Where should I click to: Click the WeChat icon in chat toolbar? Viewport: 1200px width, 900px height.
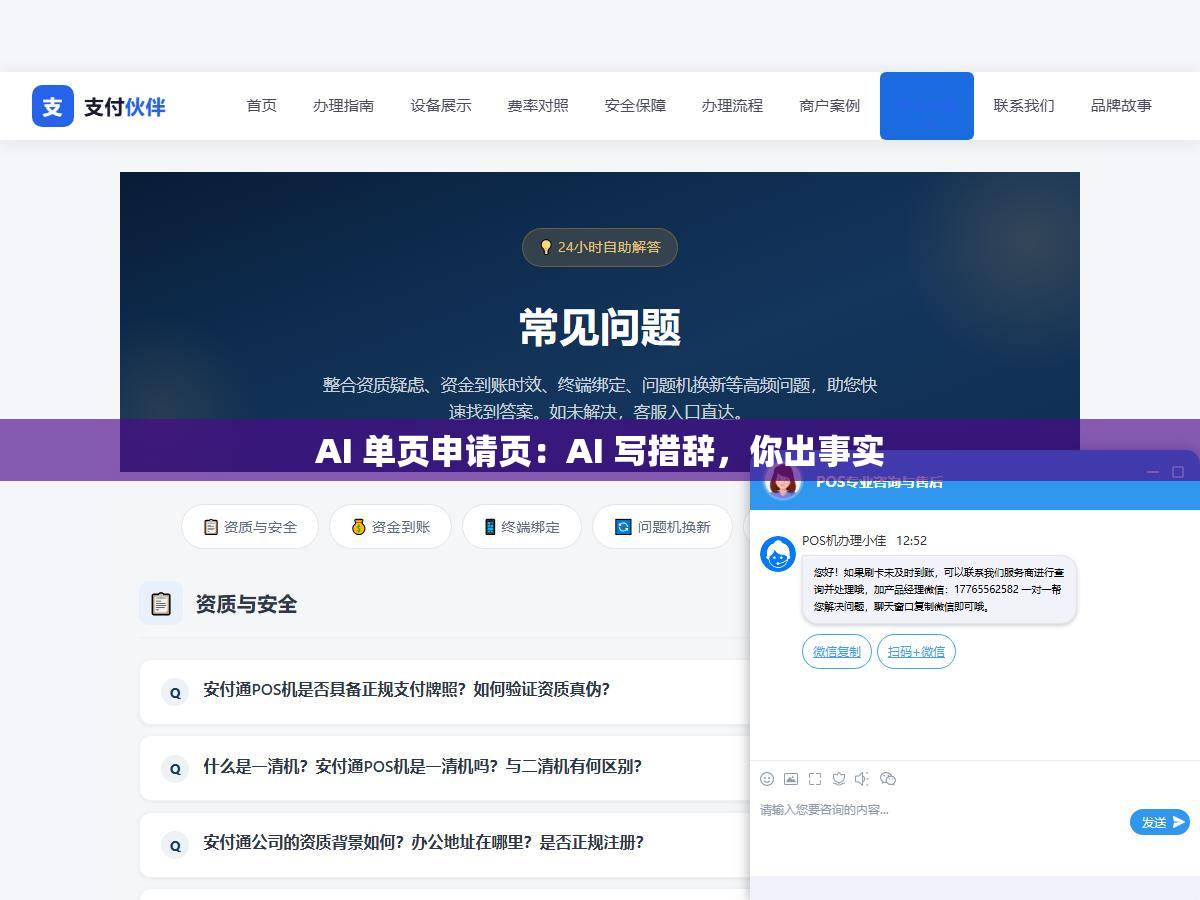(x=887, y=779)
